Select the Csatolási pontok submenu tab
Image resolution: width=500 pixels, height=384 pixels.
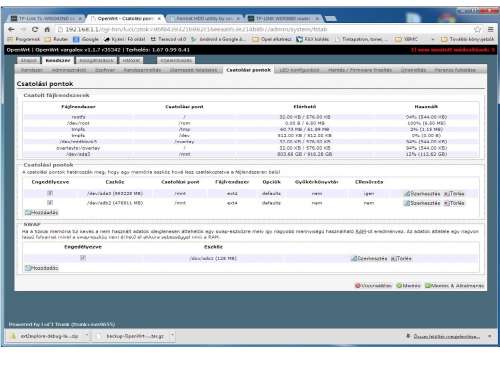pos(248,70)
